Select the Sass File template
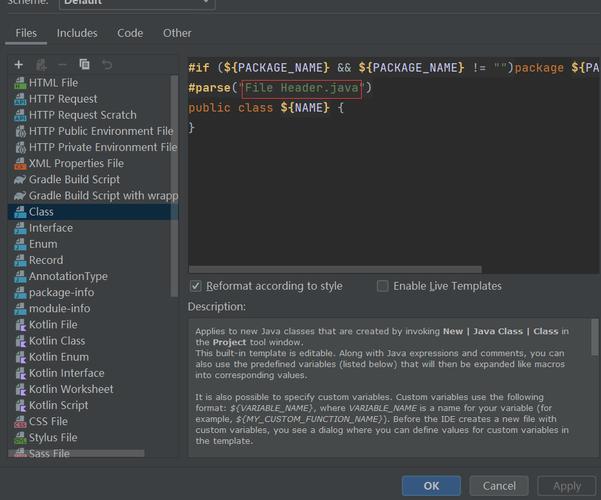601x500 pixels. [92, 453]
